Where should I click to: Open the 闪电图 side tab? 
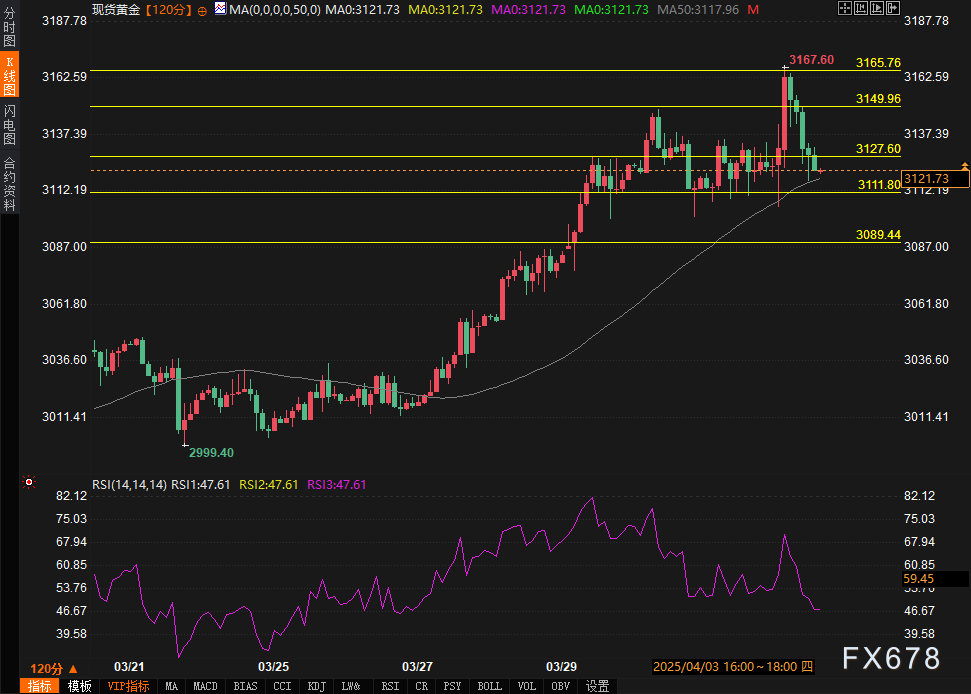coord(9,125)
